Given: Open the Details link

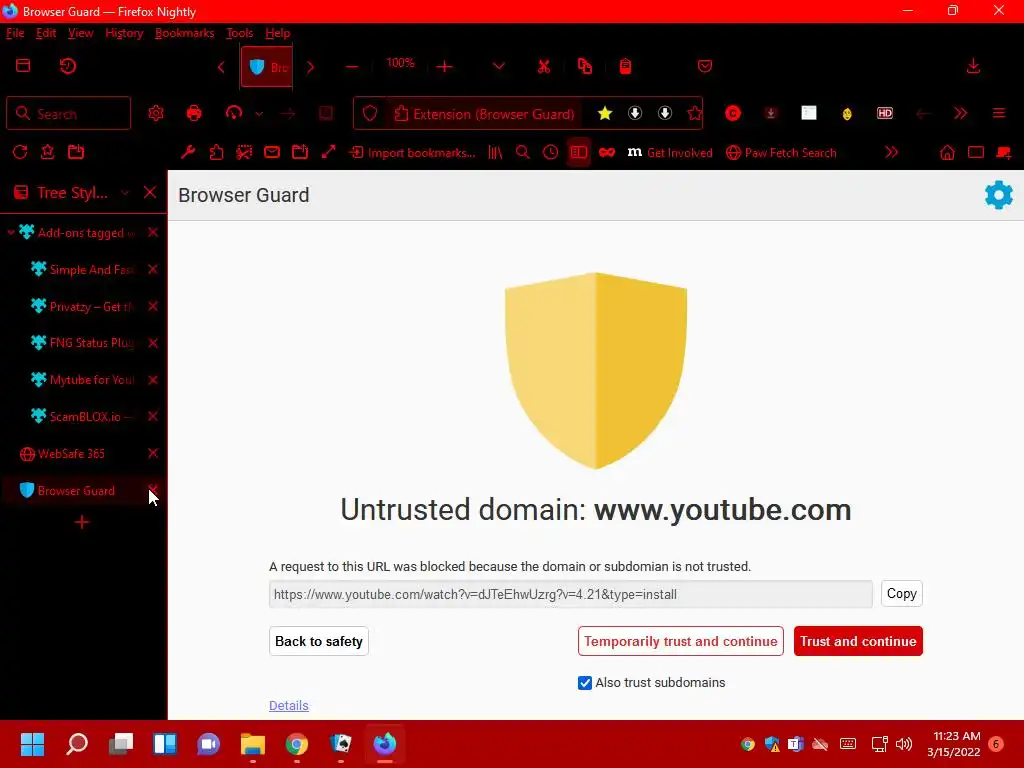Looking at the screenshot, I should pos(289,705).
